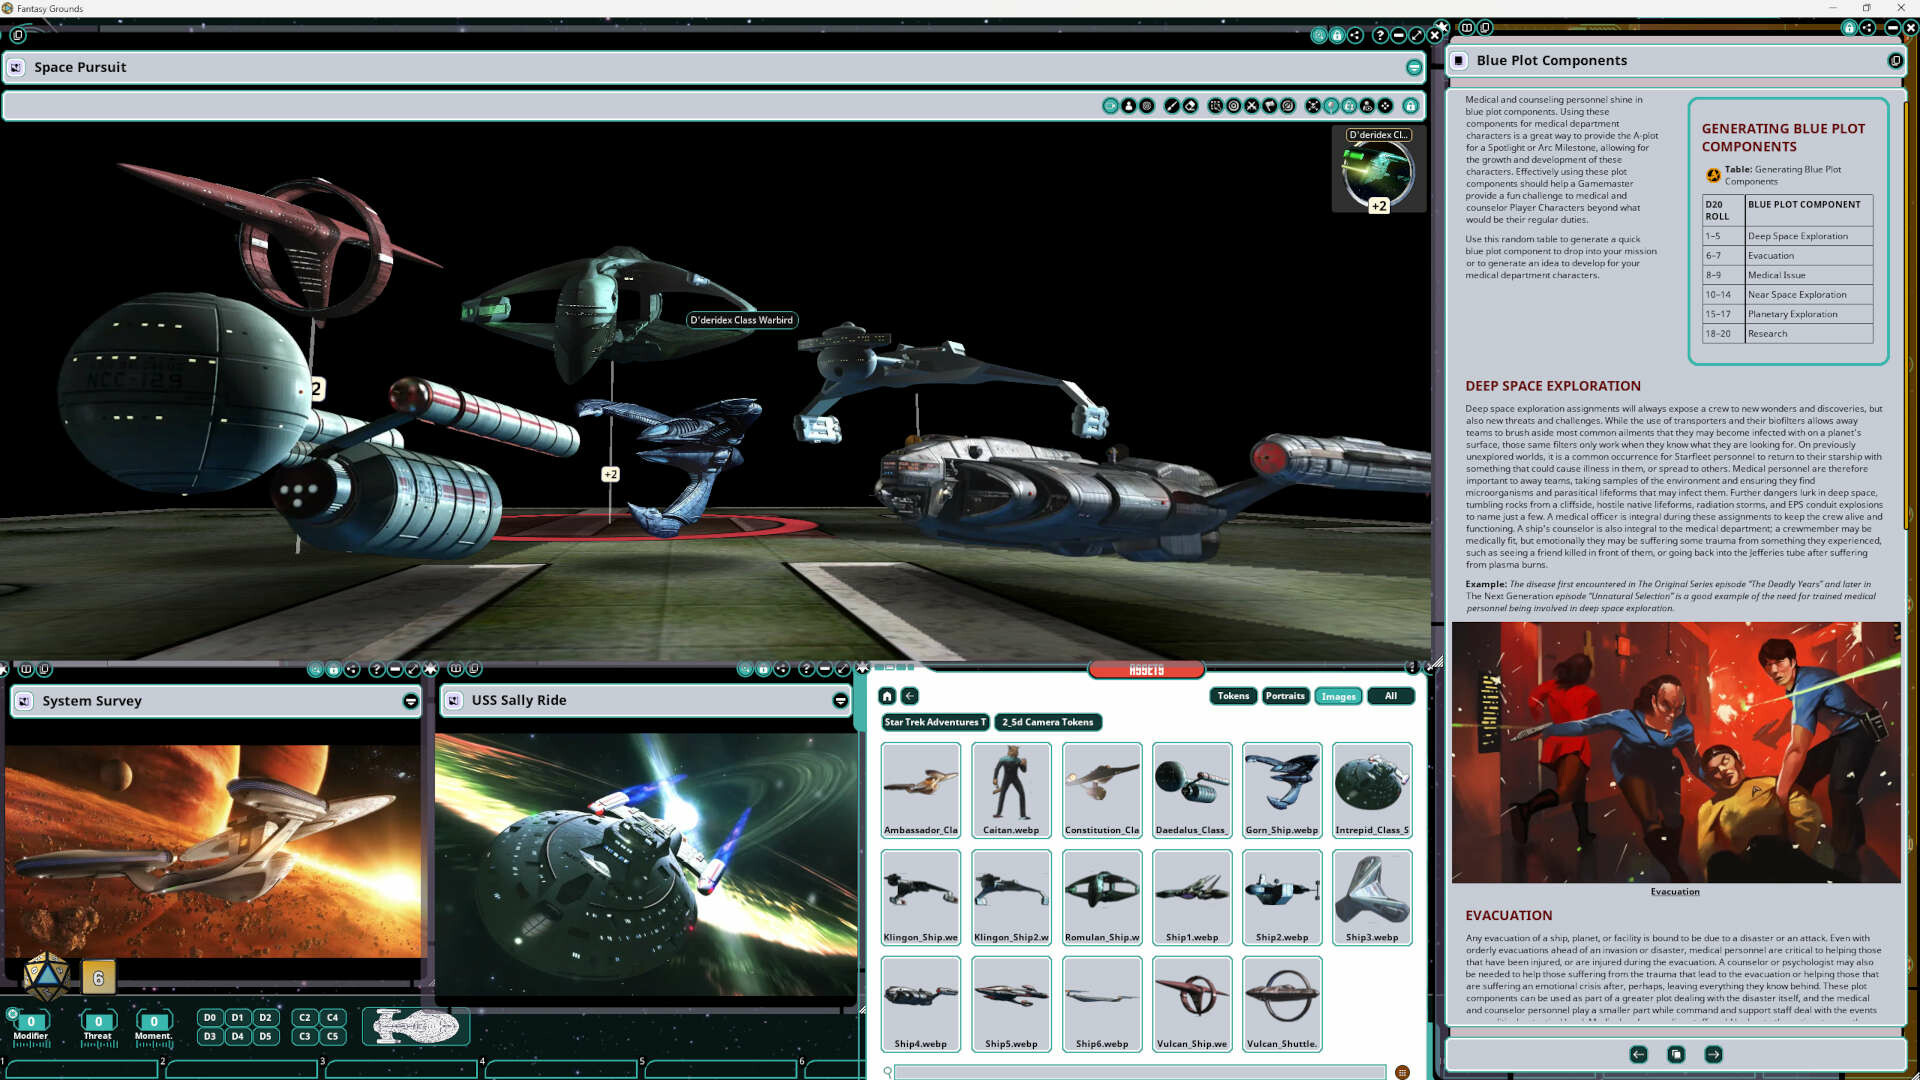Select the Klingon_Ship.webp thumbnail in the asset browser
1920x1080 pixels.
pos(920,897)
